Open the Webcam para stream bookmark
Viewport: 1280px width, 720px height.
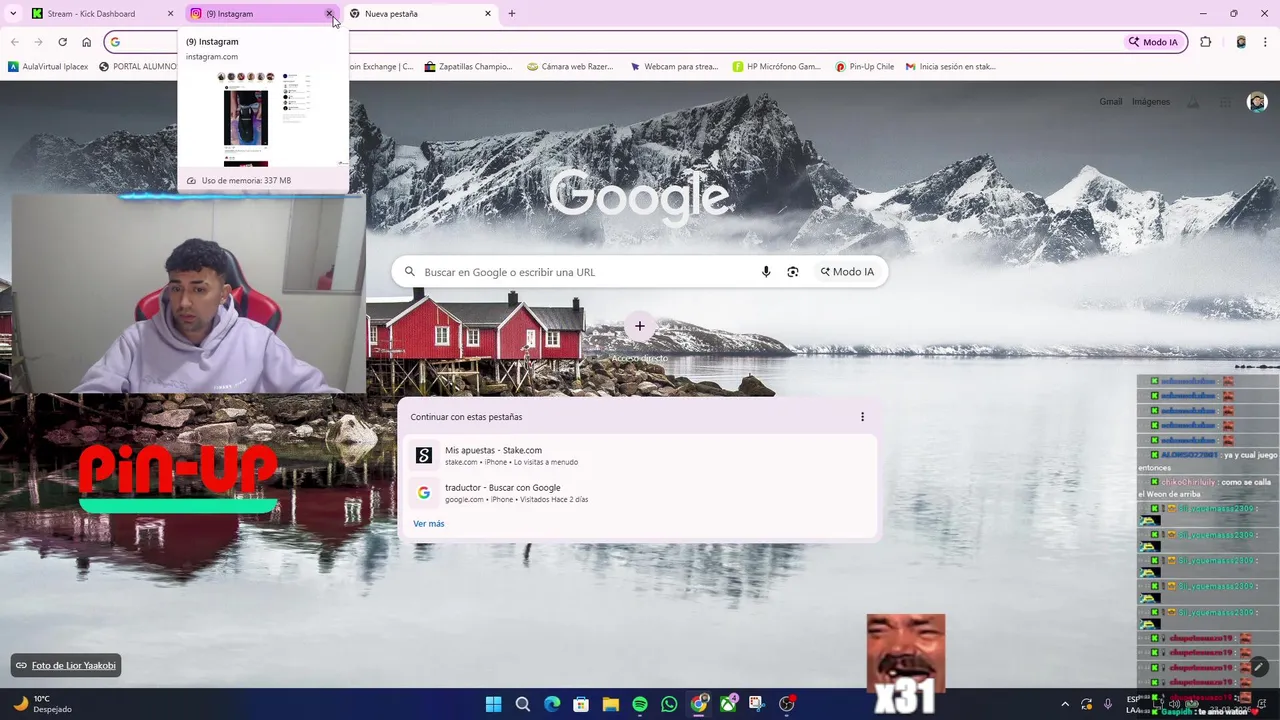click(x=674, y=67)
